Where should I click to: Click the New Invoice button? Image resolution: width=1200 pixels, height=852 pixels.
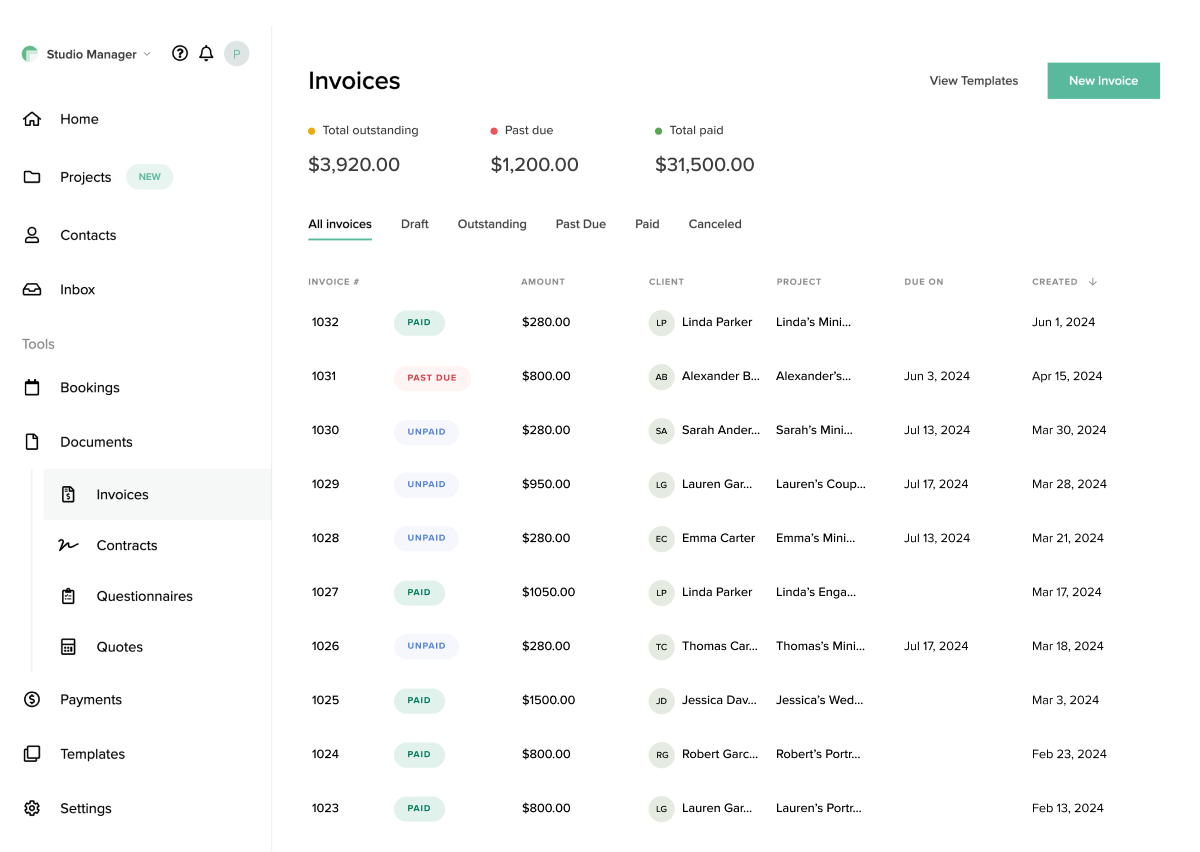point(1104,81)
